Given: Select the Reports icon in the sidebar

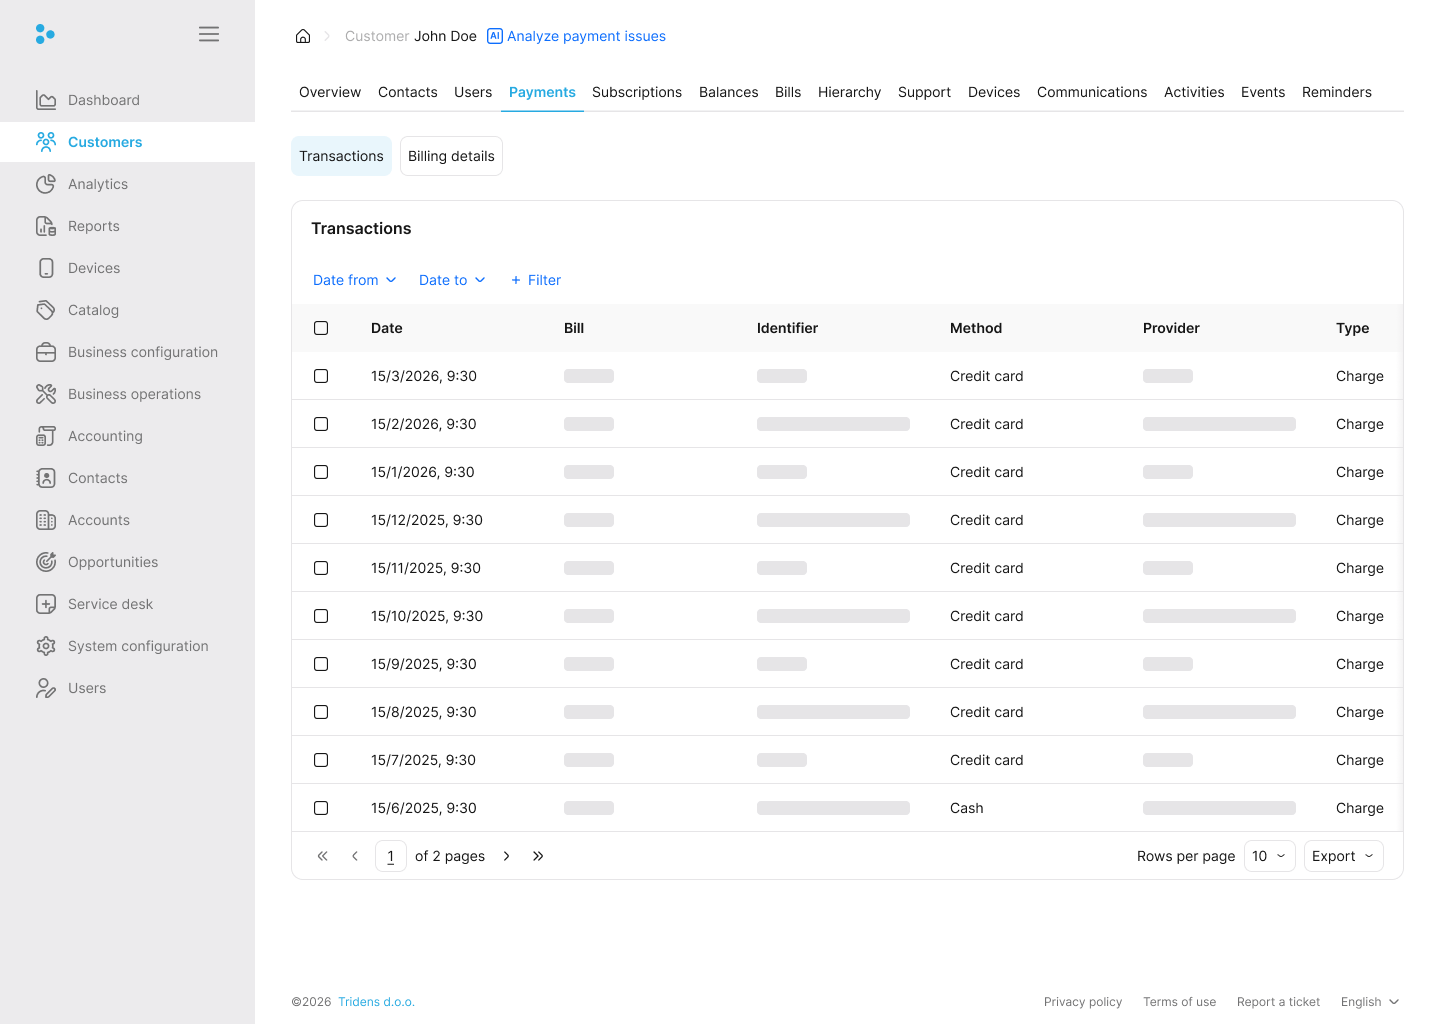Looking at the screenshot, I should 46,226.
